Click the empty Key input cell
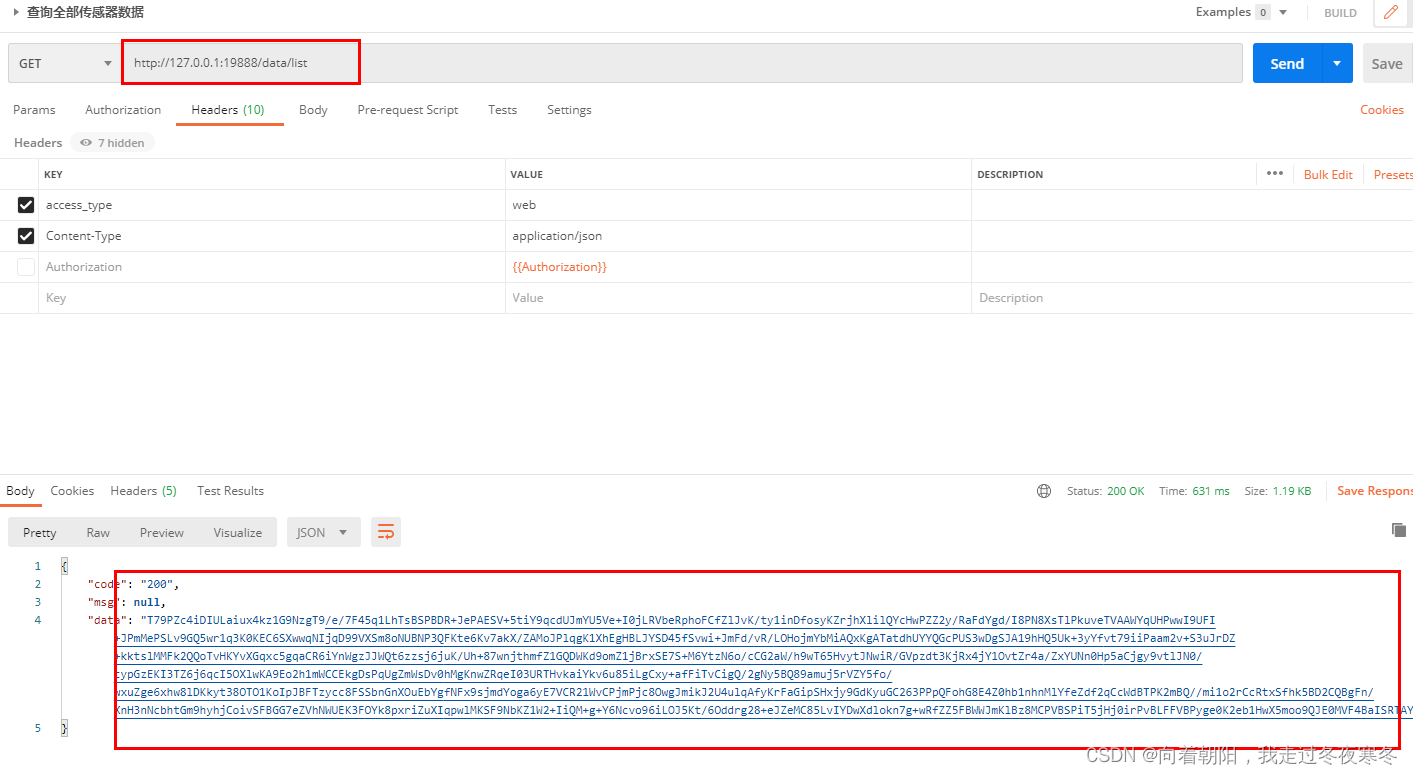Image resolution: width=1413 pixels, height=775 pixels. (272, 298)
